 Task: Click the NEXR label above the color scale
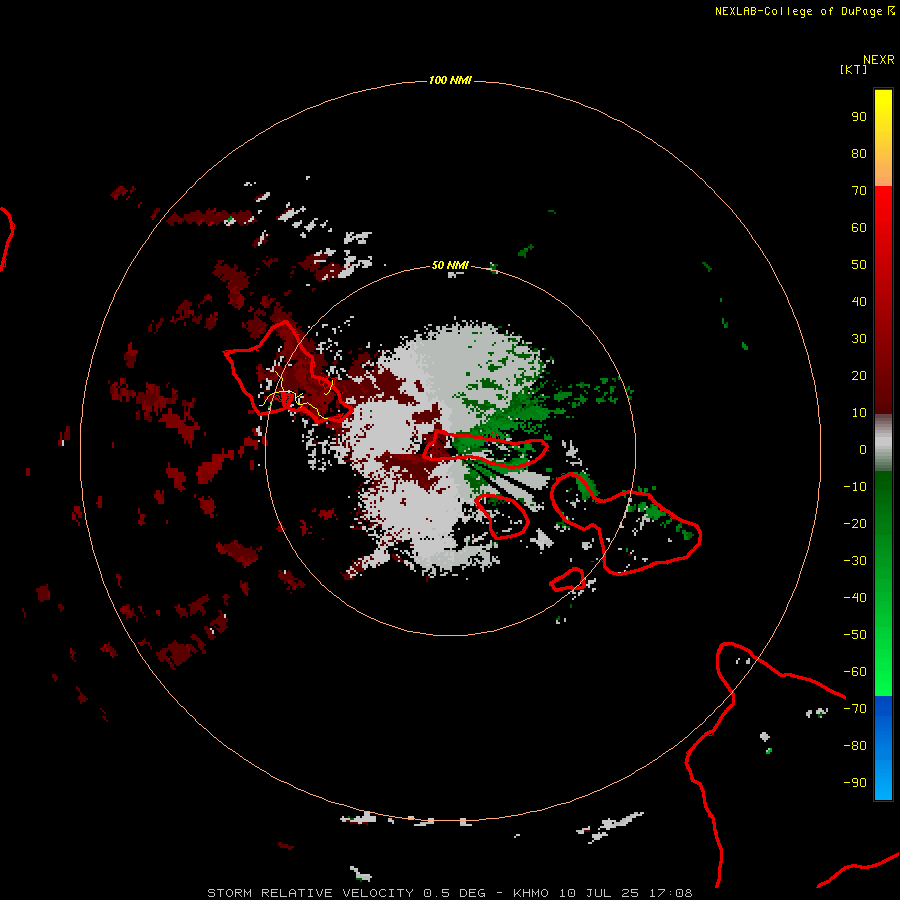pyautogui.click(x=878, y=60)
